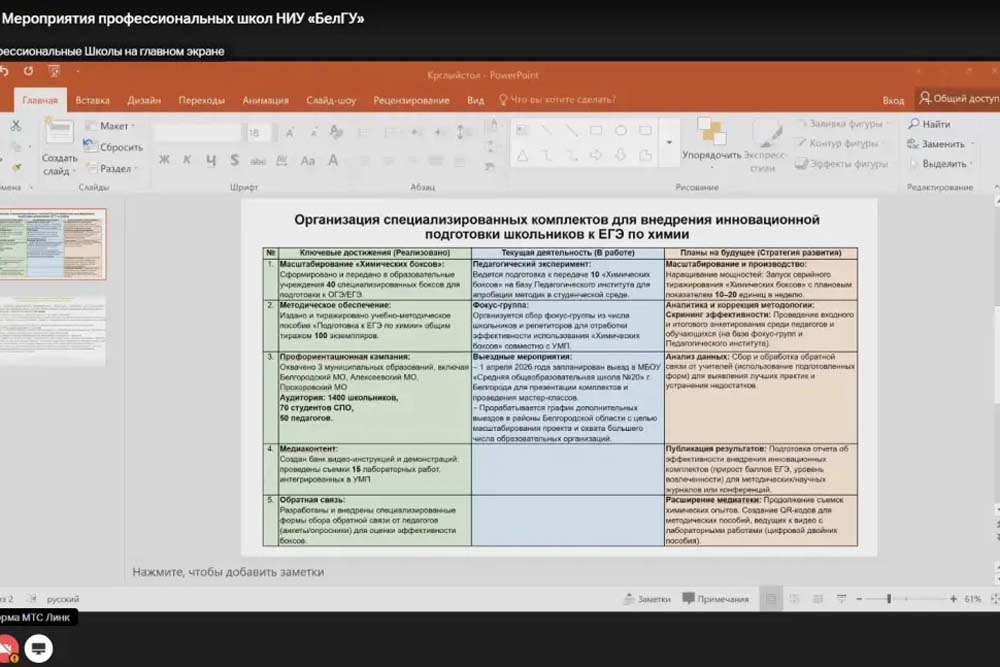Image resolution: width=1000 pixels, height=667 pixels.
Task: Select the second slide thumbnail
Action: pos(53,330)
